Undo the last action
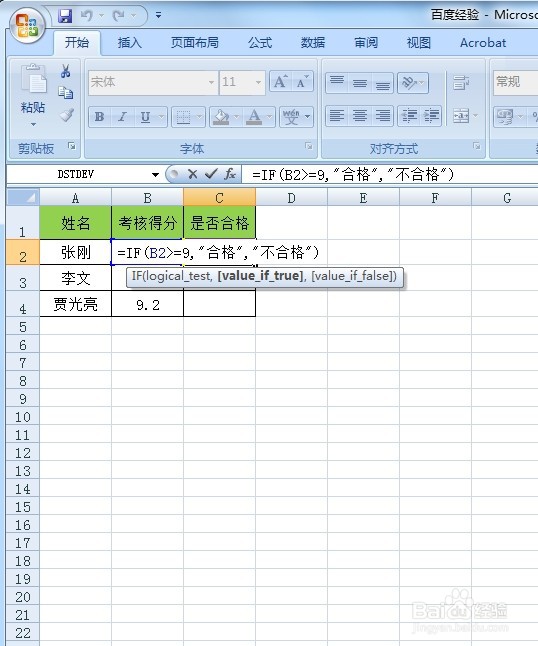The height and width of the screenshot is (646, 538). tap(87, 16)
